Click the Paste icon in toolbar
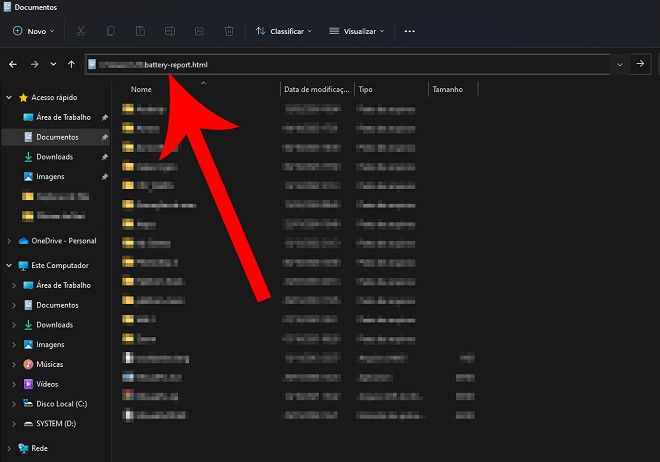This screenshot has height=462, width=660. point(141,31)
